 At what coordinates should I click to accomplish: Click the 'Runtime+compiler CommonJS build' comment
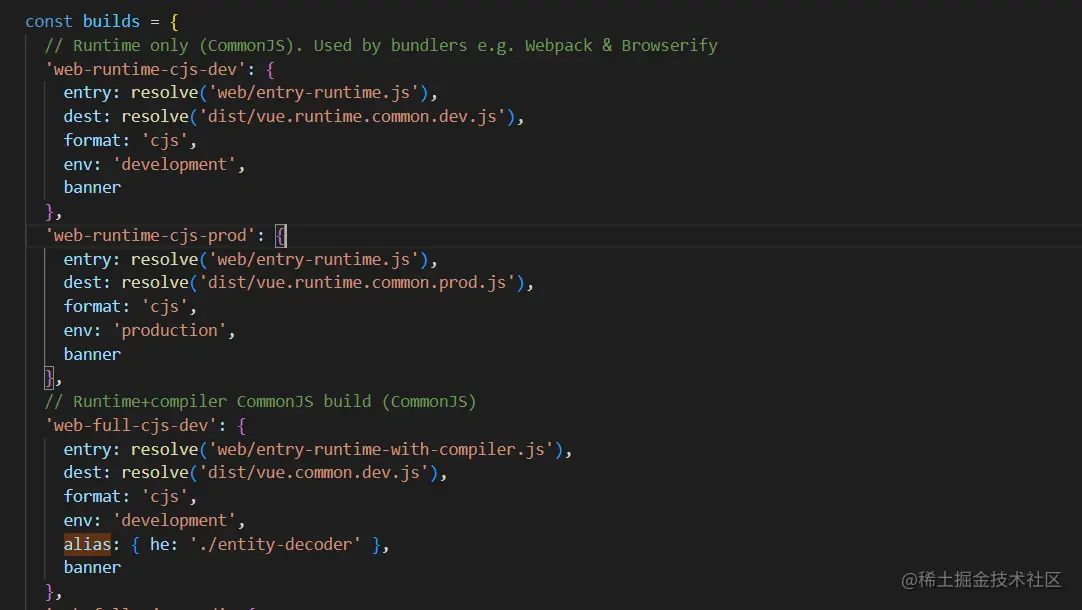pyautogui.click(x=261, y=402)
